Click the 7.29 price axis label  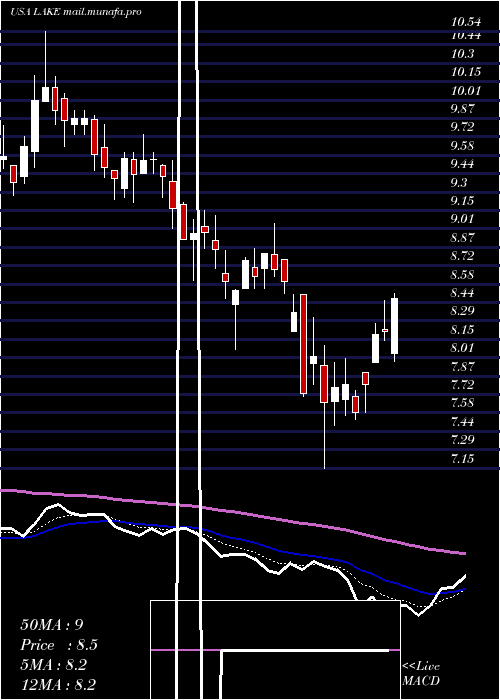[x=462, y=440]
